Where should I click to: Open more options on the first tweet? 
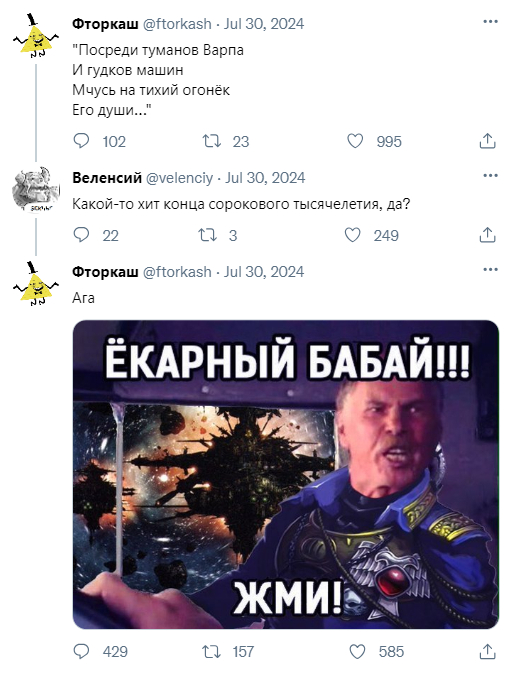point(490,21)
